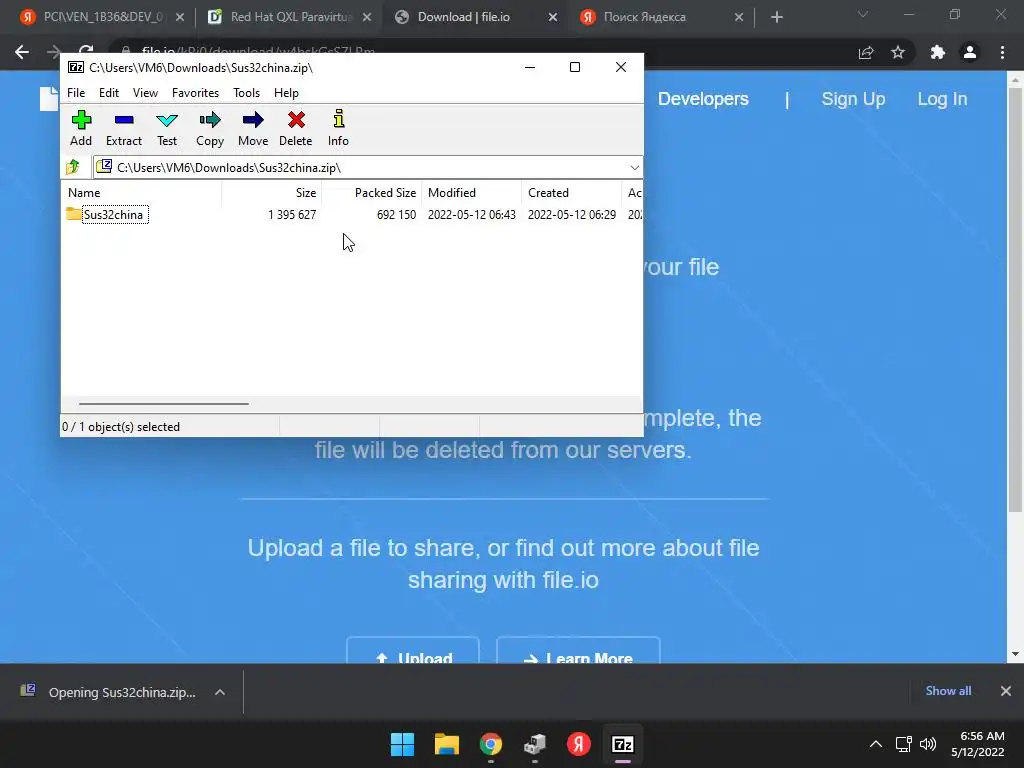Viewport: 1024px width, 768px height.
Task: Open Chrome from the taskbar
Action: (x=490, y=744)
